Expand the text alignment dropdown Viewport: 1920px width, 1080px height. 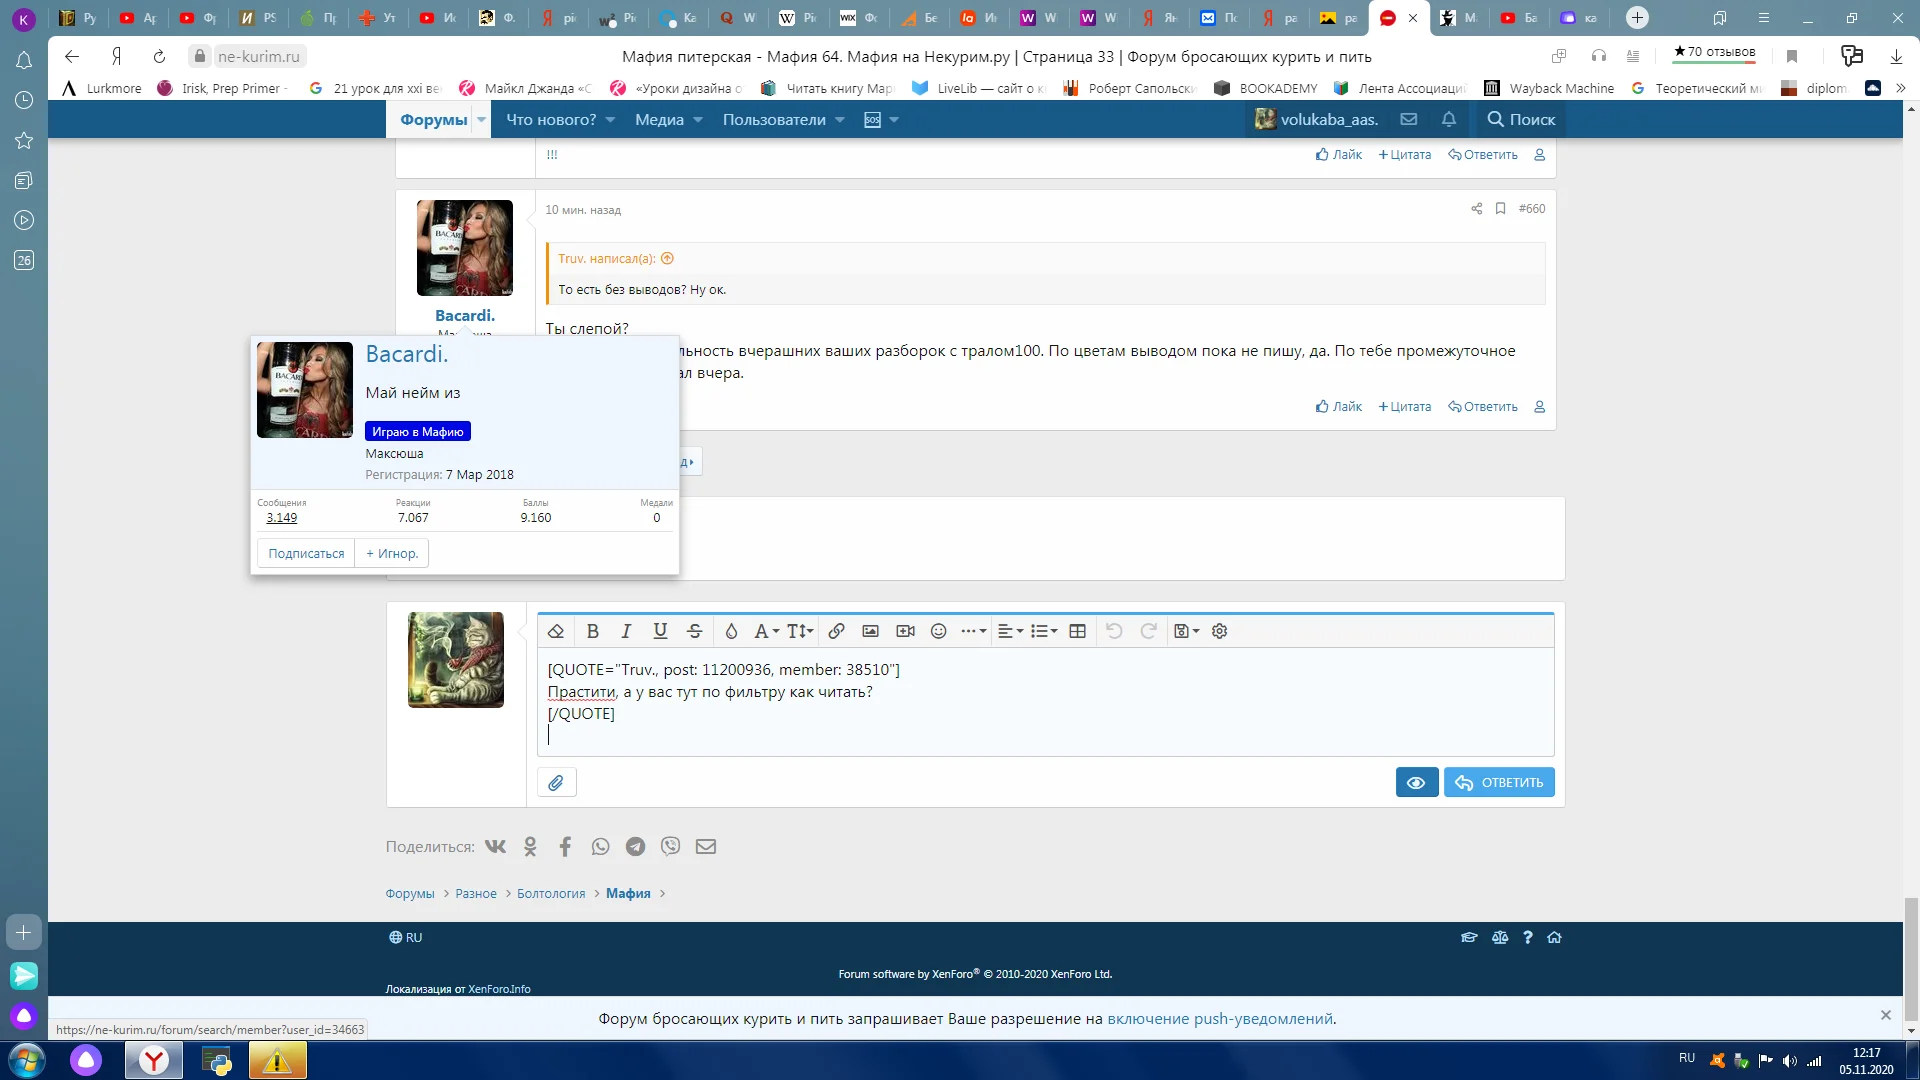click(x=1010, y=631)
